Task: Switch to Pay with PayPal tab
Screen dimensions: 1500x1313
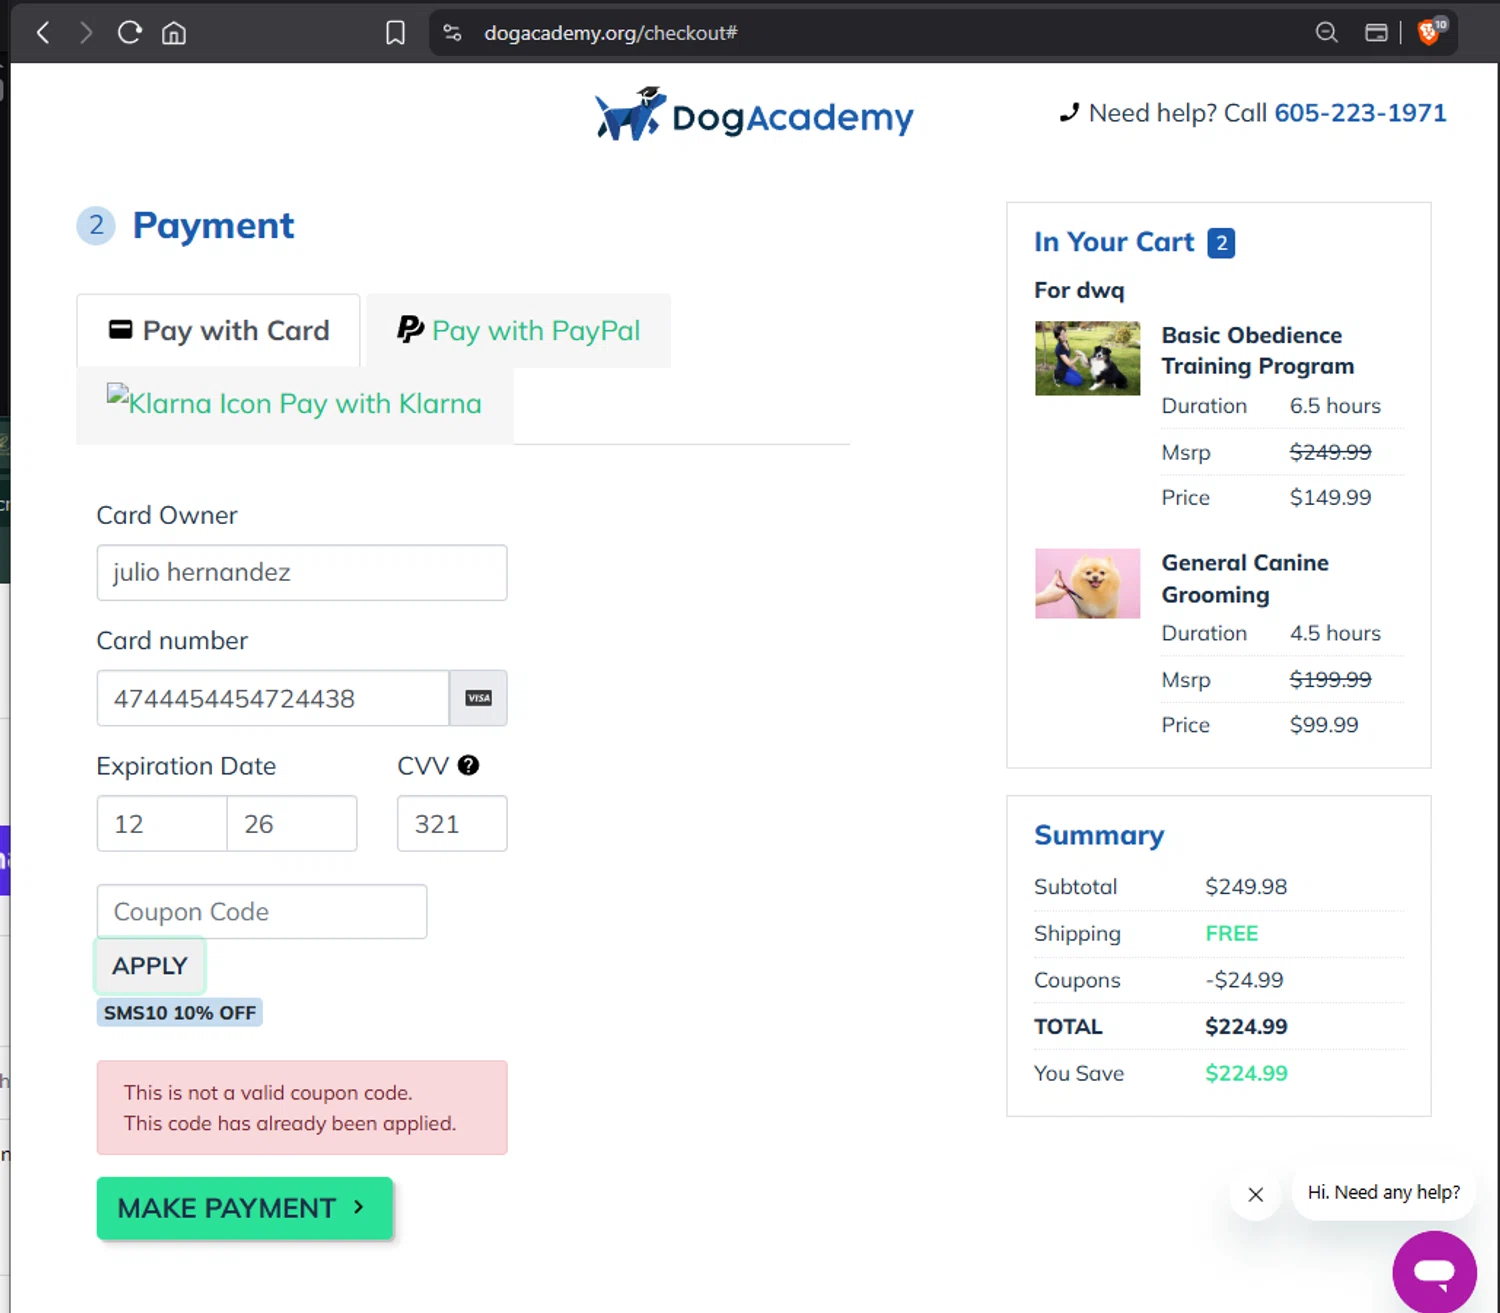Action: 518,330
